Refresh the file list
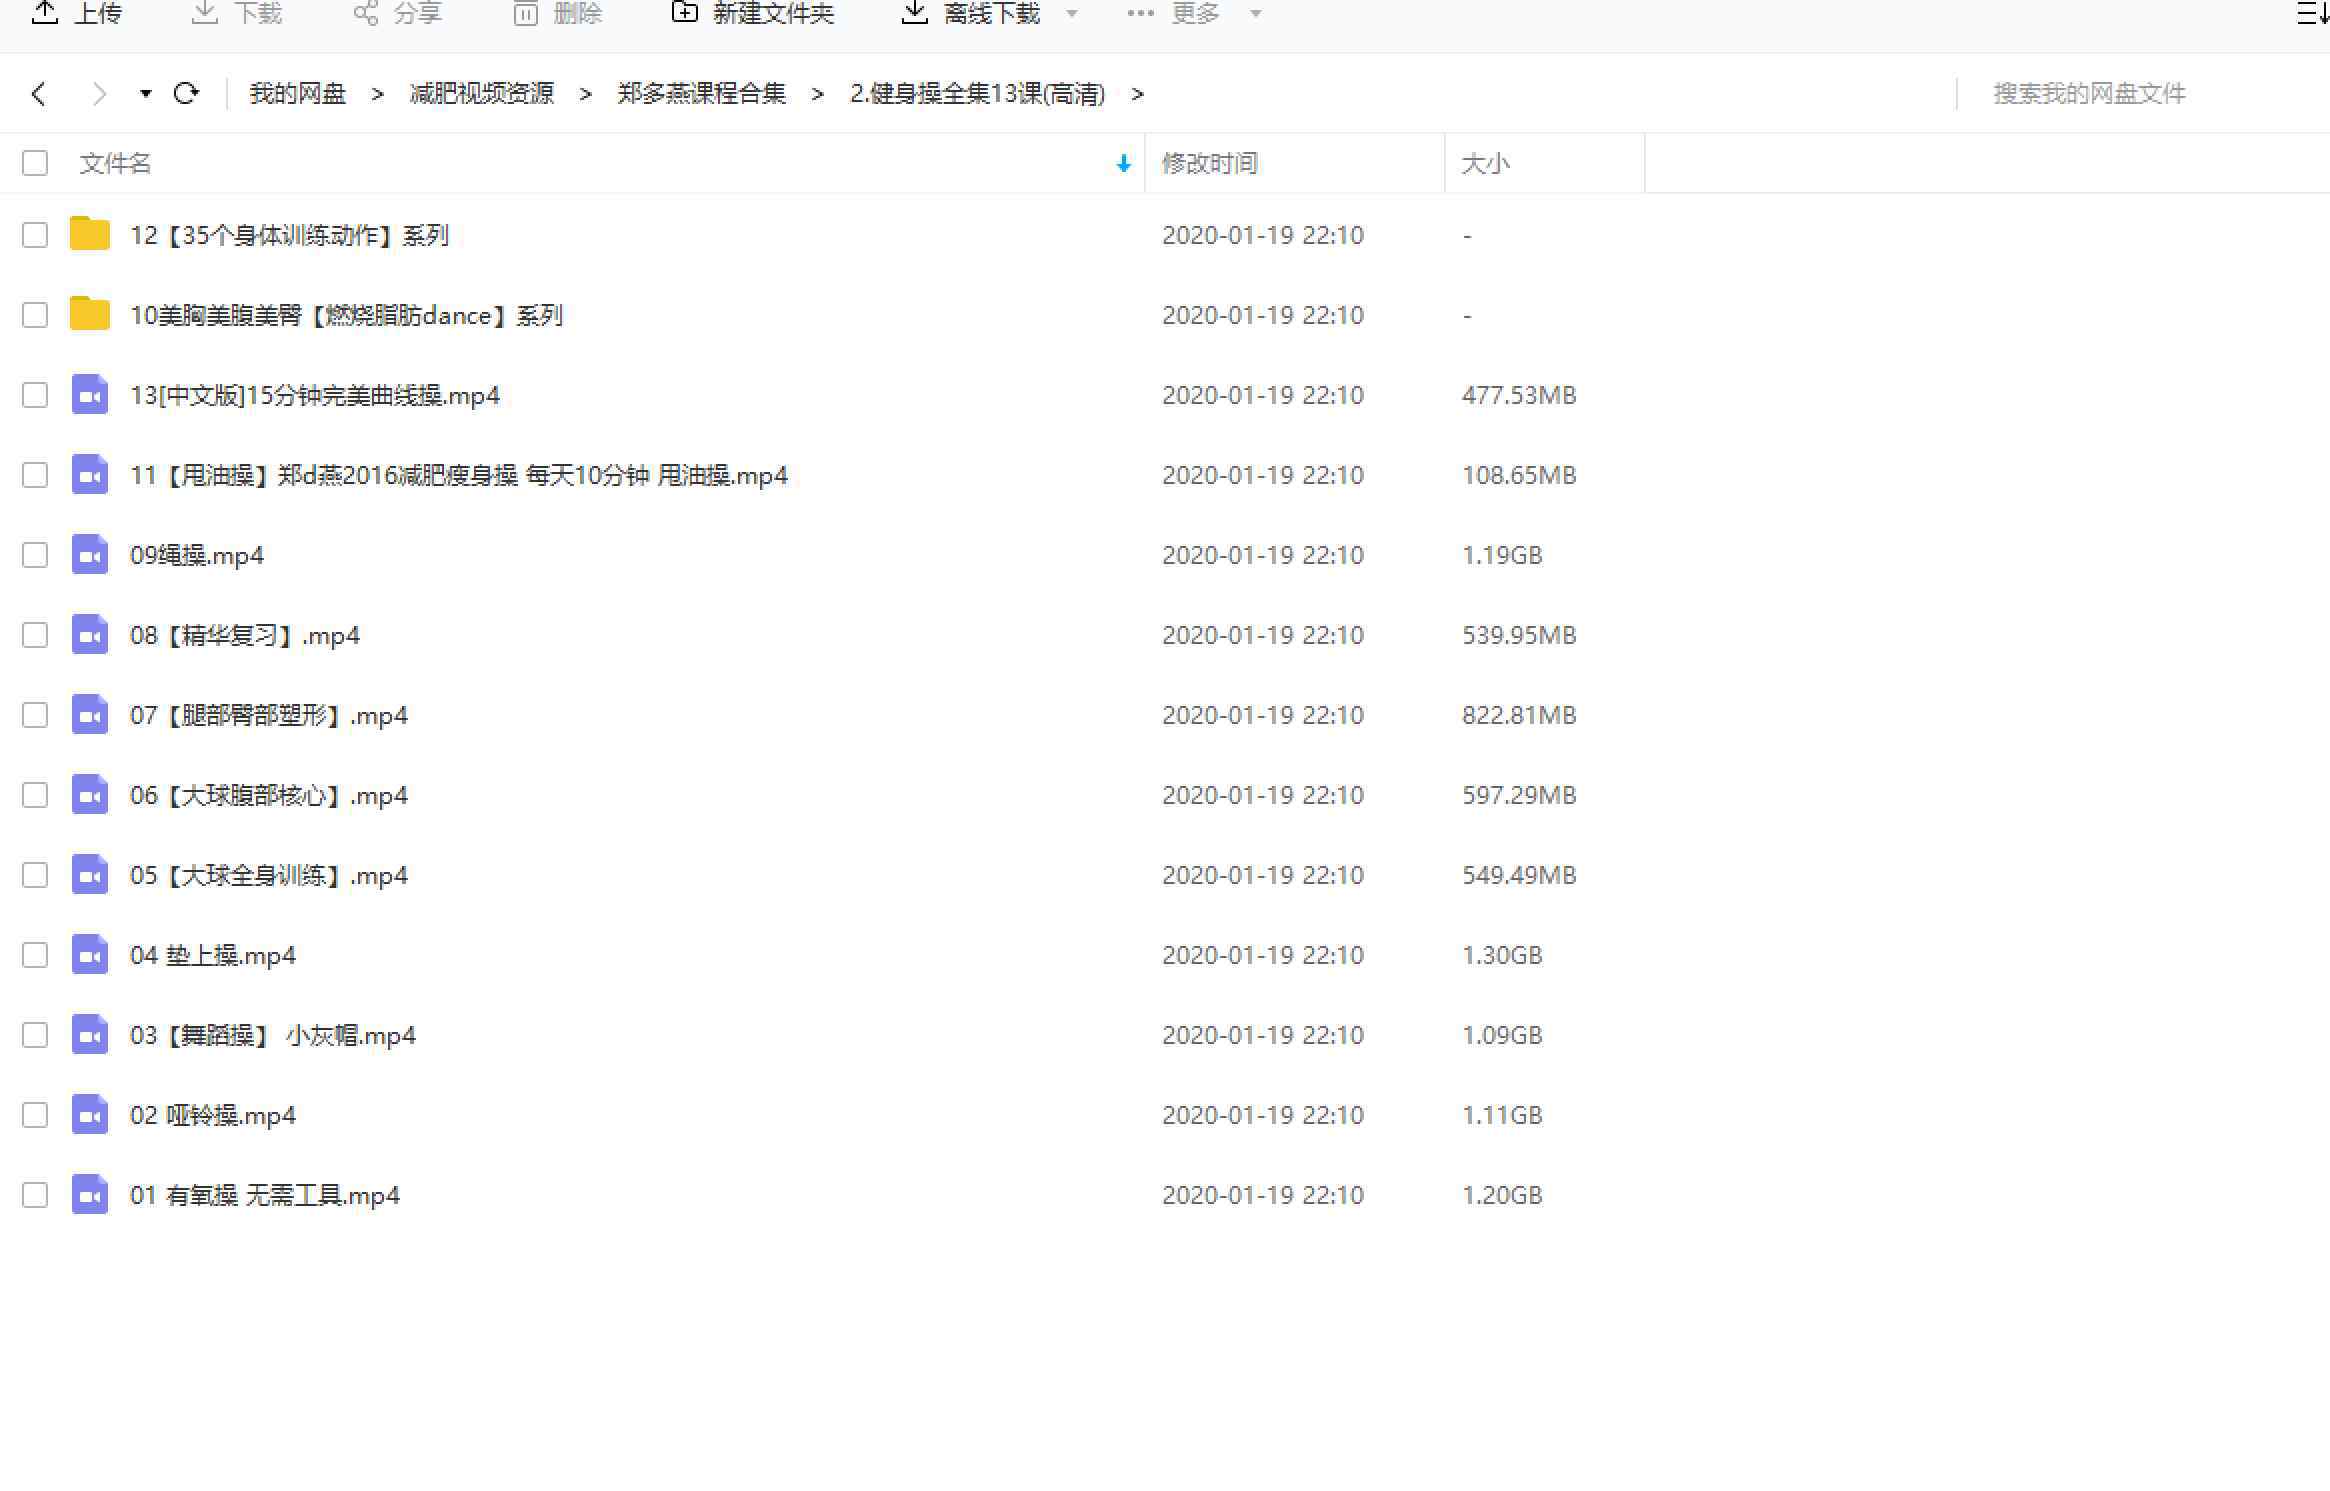 point(186,94)
